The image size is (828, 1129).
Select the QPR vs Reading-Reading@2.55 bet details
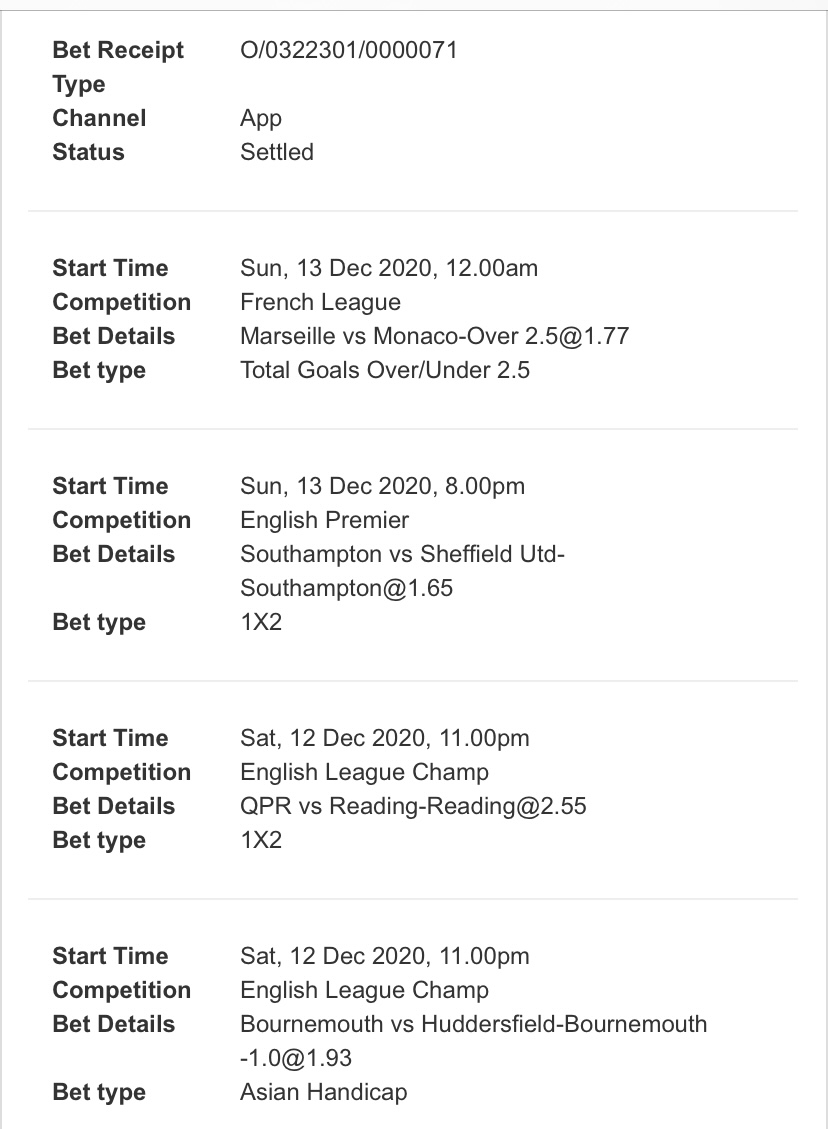(413, 806)
